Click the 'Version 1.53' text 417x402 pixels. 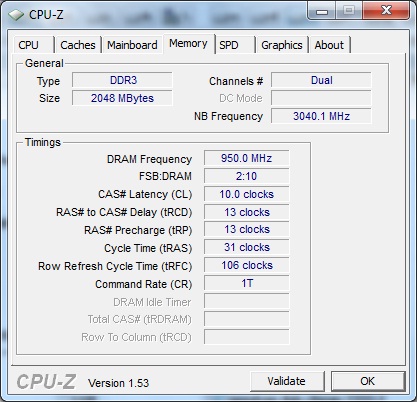tap(118, 383)
